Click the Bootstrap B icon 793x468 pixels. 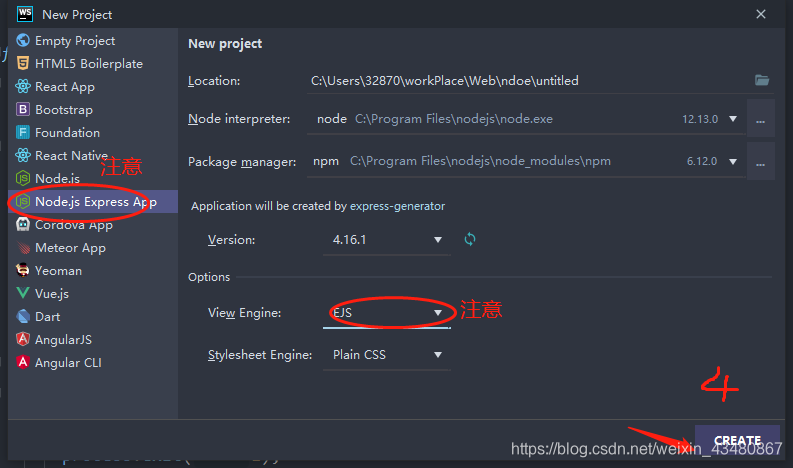23,109
